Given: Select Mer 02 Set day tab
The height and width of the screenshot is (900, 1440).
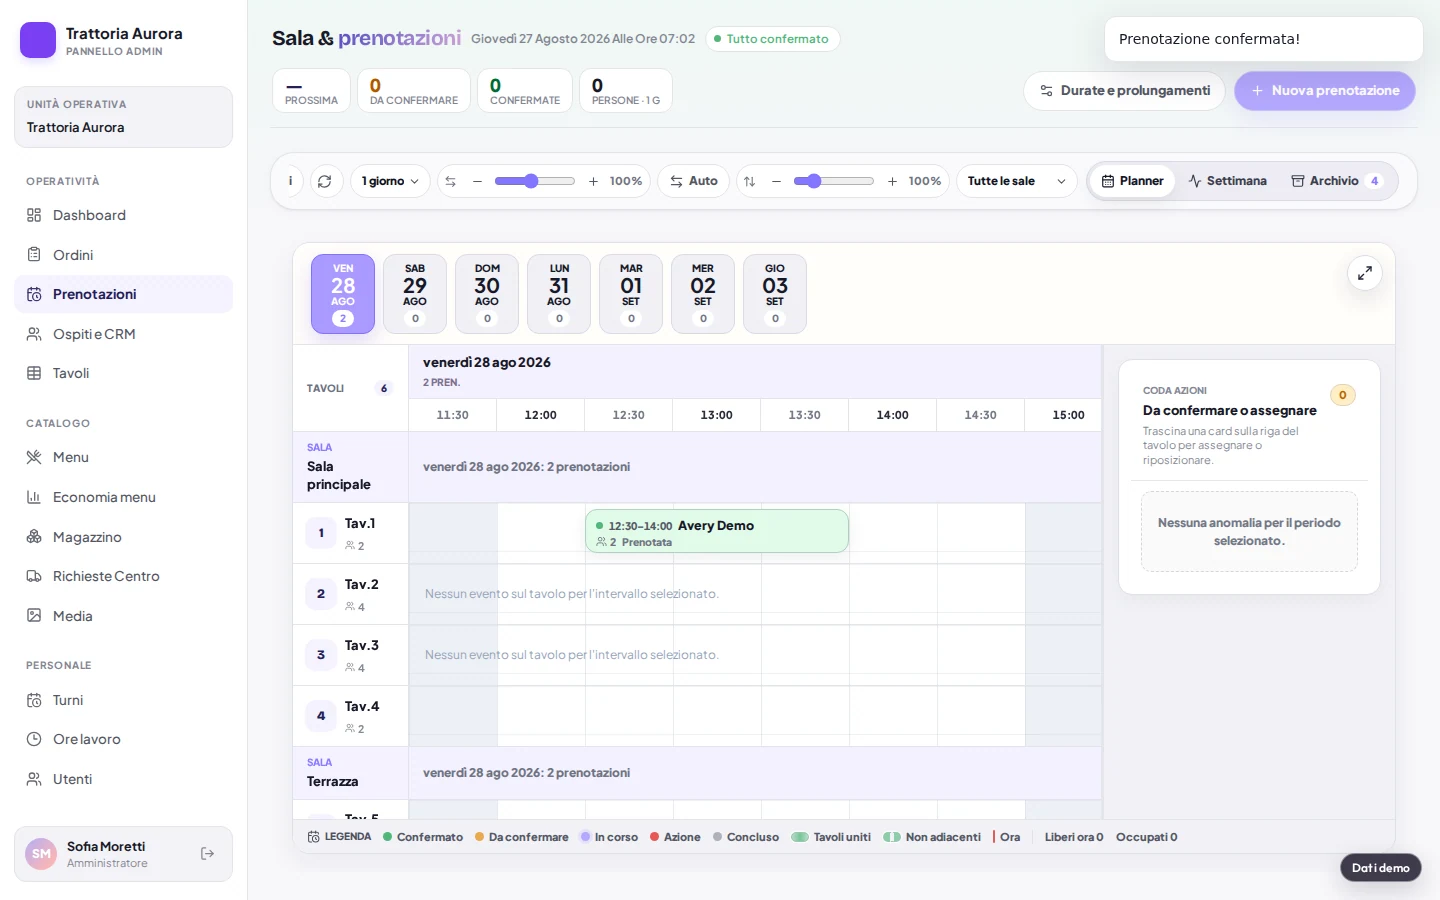Looking at the screenshot, I should coord(703,294).
